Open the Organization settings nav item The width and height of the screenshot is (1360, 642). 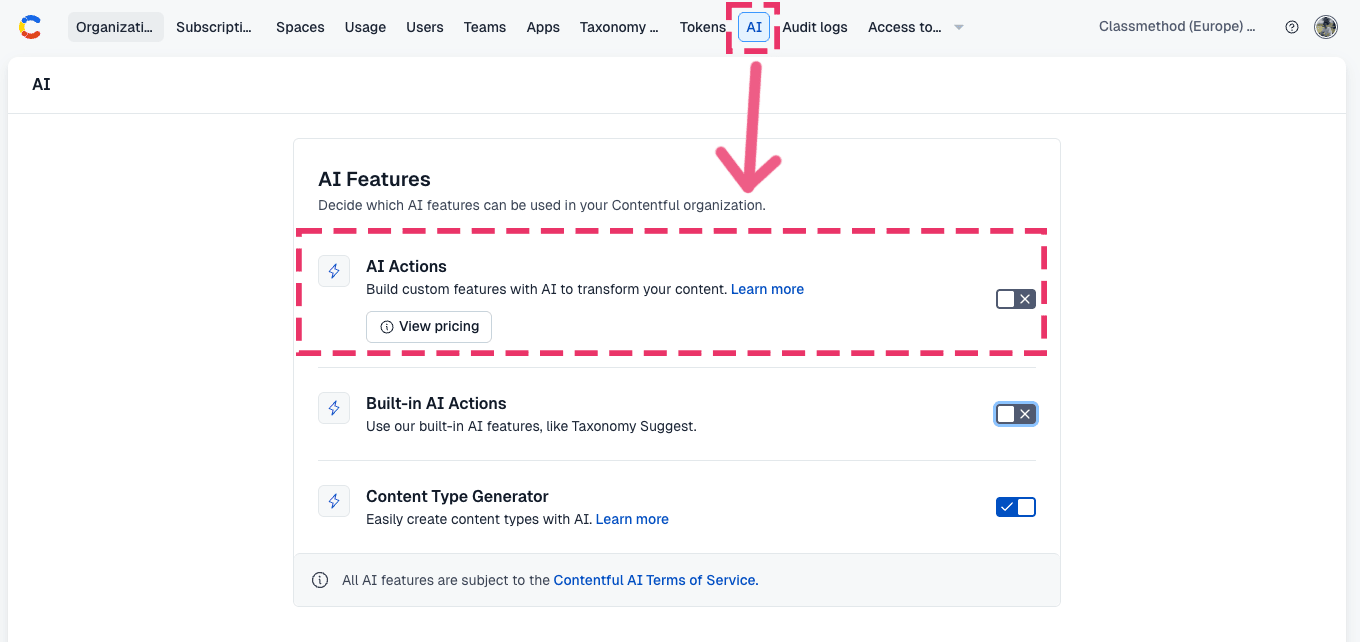(116, 27)
